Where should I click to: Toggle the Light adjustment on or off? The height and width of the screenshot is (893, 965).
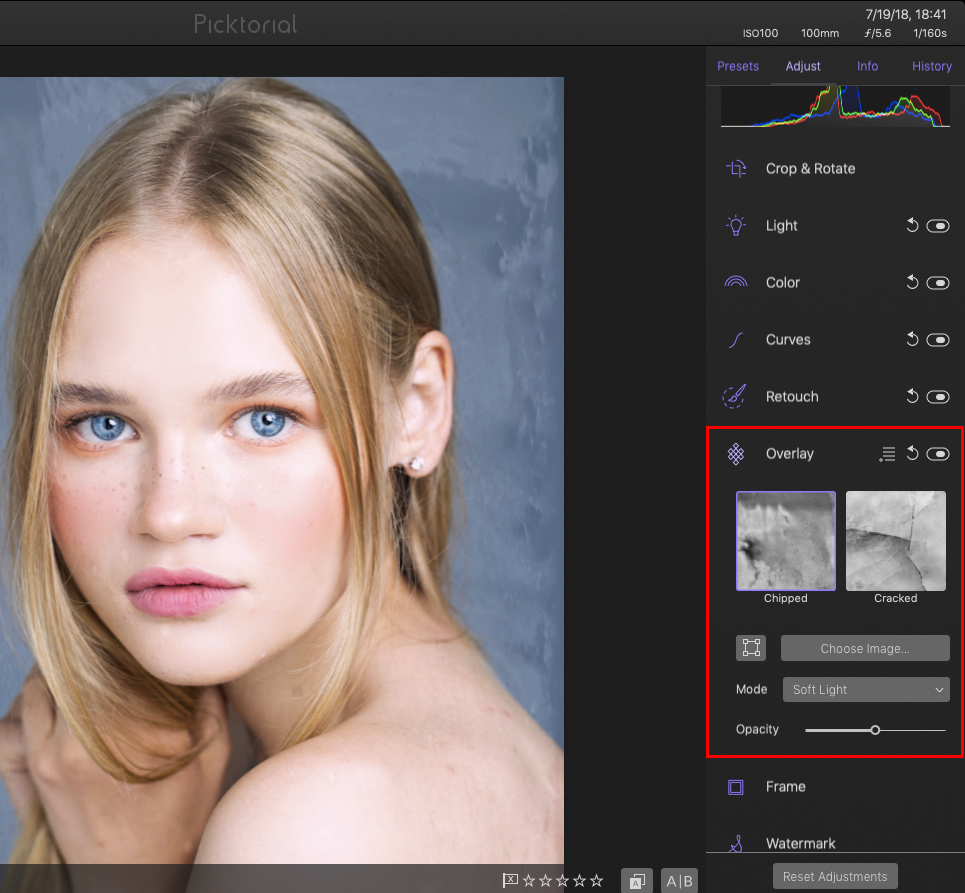[938, 225]
